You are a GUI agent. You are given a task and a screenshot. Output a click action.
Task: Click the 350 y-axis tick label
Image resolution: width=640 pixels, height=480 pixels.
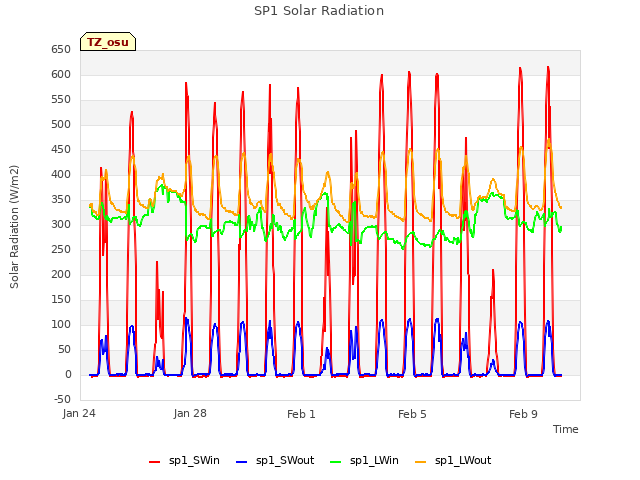[61, 200]
